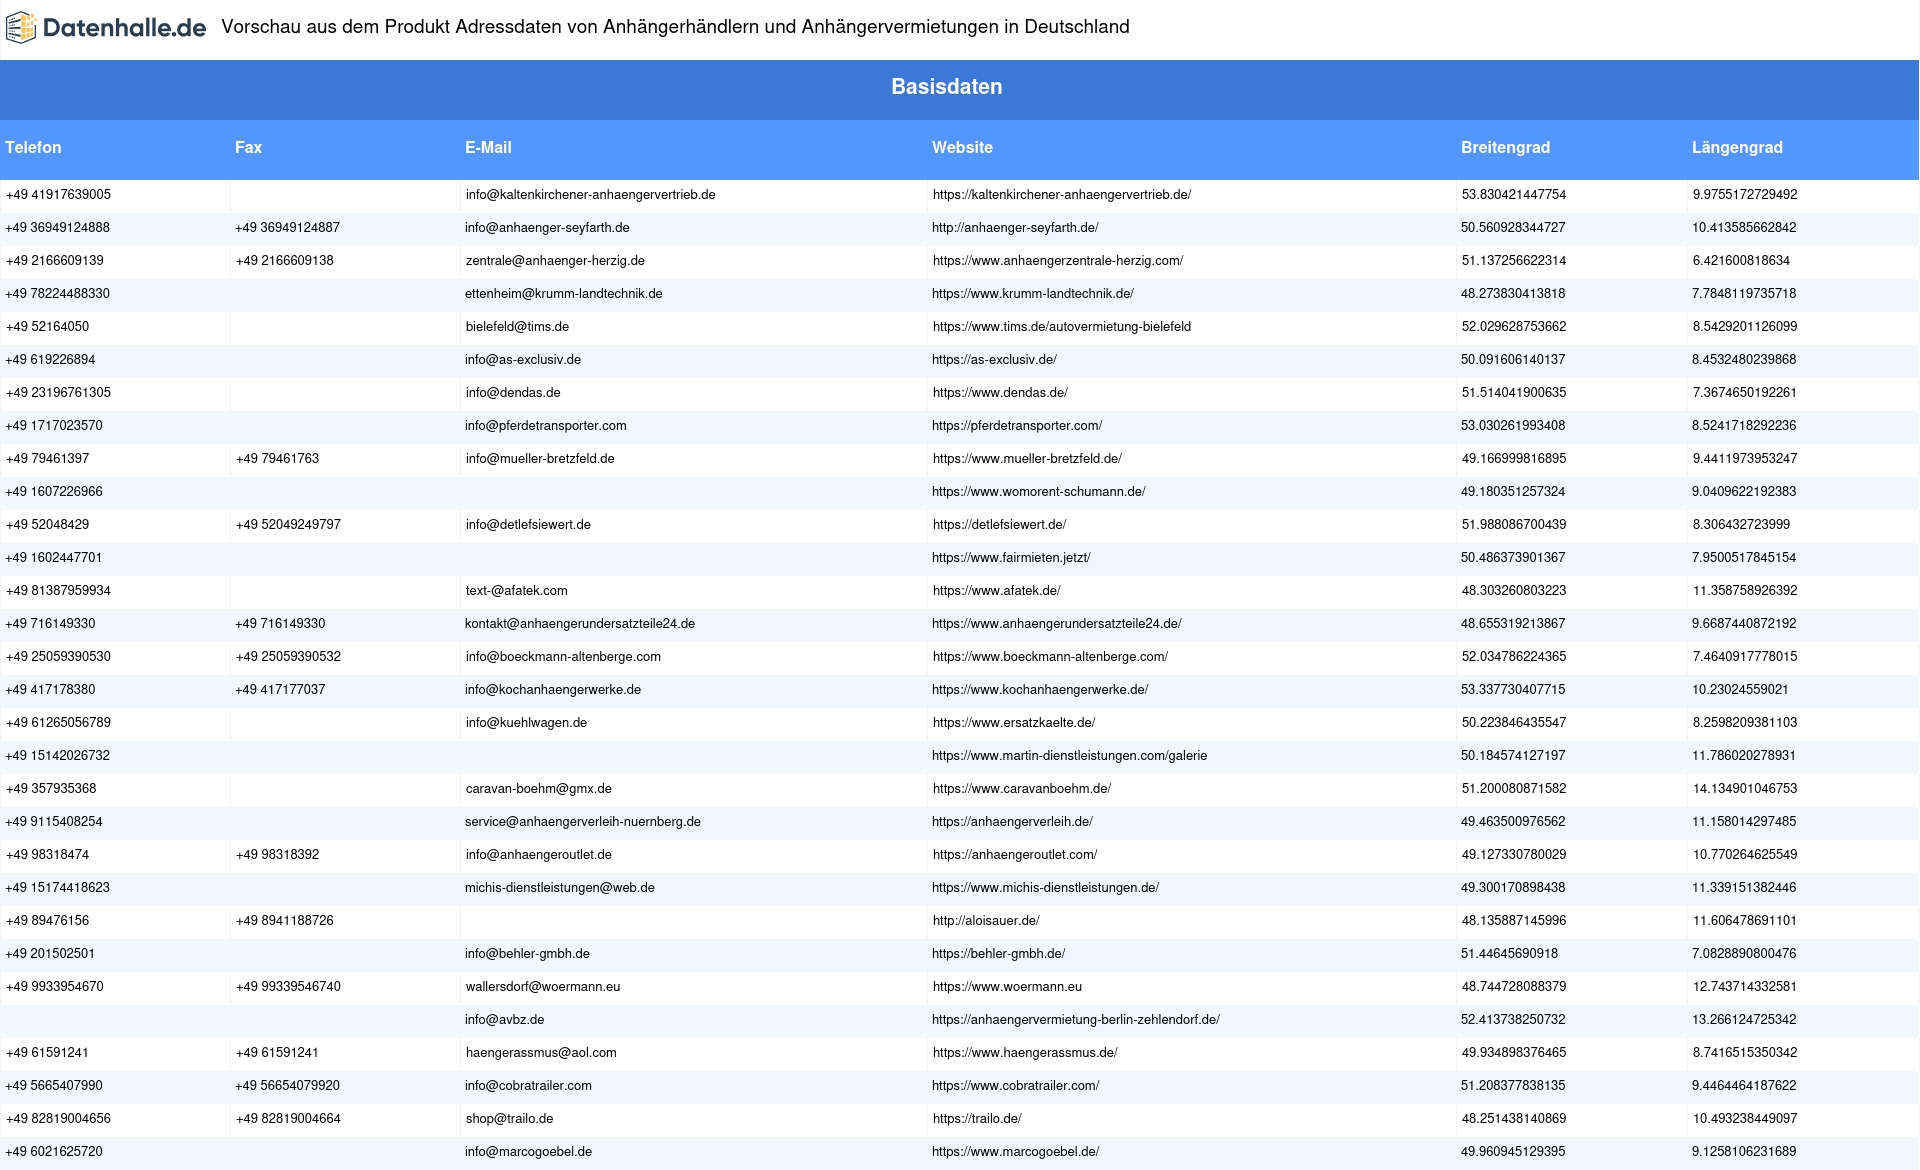The width and height of the screenshot is (1920, 1170).
Task: Click the womorent-schumann.de website URL
Action: click(x=1039, y=492)
